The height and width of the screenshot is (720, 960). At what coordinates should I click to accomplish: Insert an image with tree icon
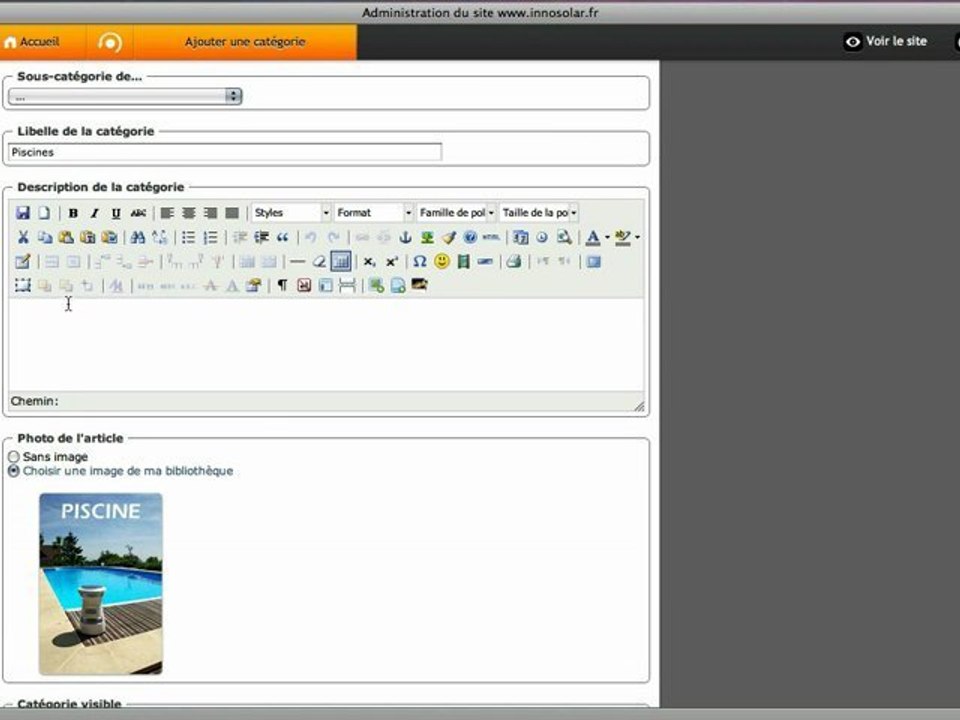coord(427,237)
